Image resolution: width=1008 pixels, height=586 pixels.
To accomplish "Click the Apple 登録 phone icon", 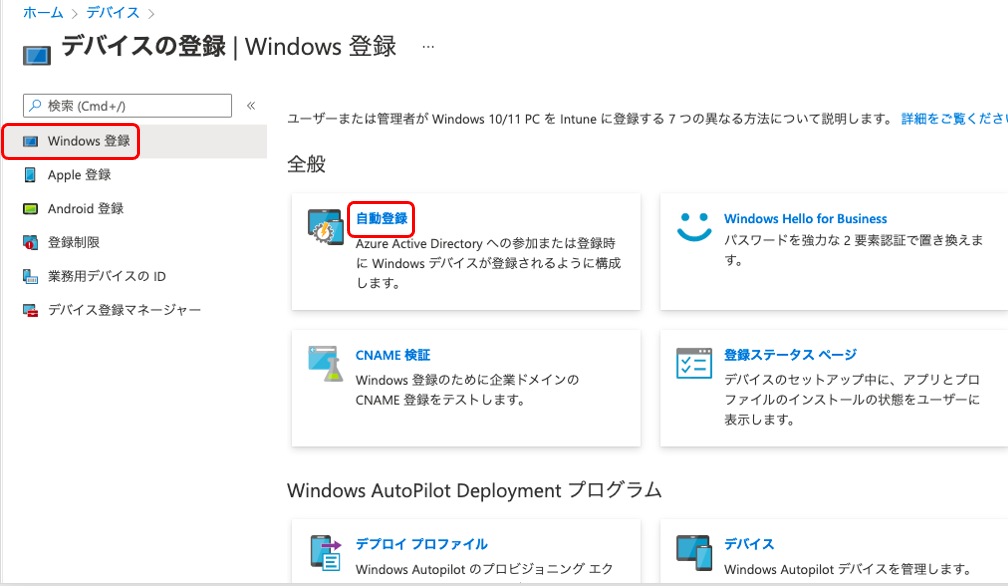I will (30, 175).
